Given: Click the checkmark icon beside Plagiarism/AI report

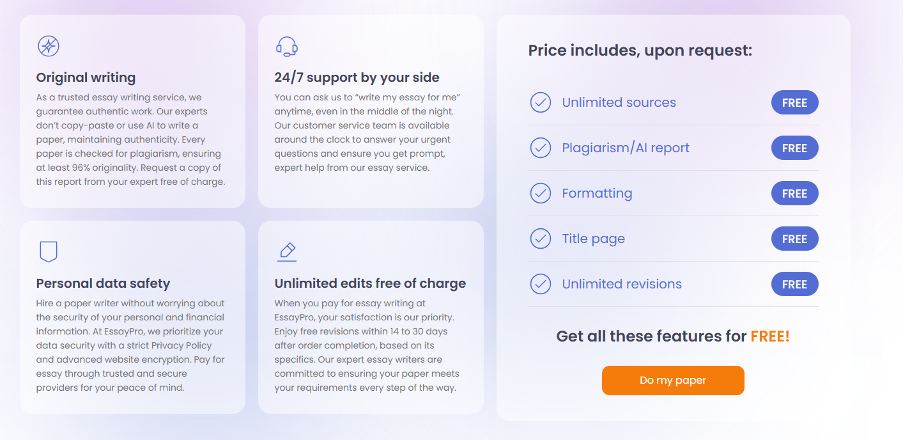Looking at the screenshot, I should click(x=540, y=148).
